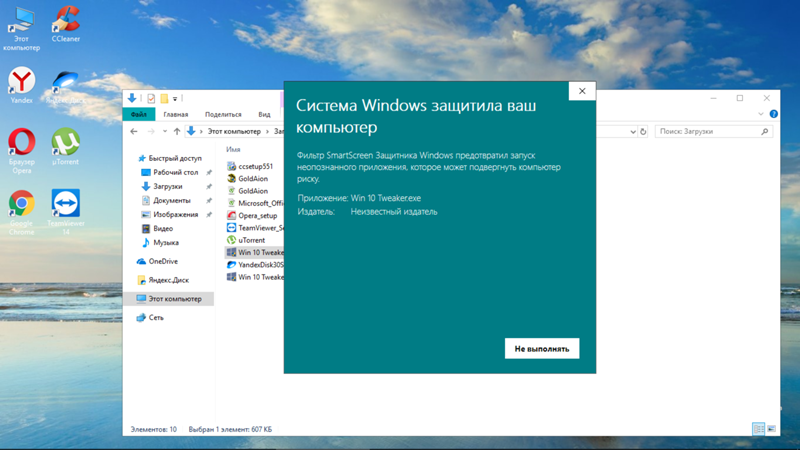Open Музыка in the navigation pane
This screenshot has height=450, width=800.
[x=166, y=242]
